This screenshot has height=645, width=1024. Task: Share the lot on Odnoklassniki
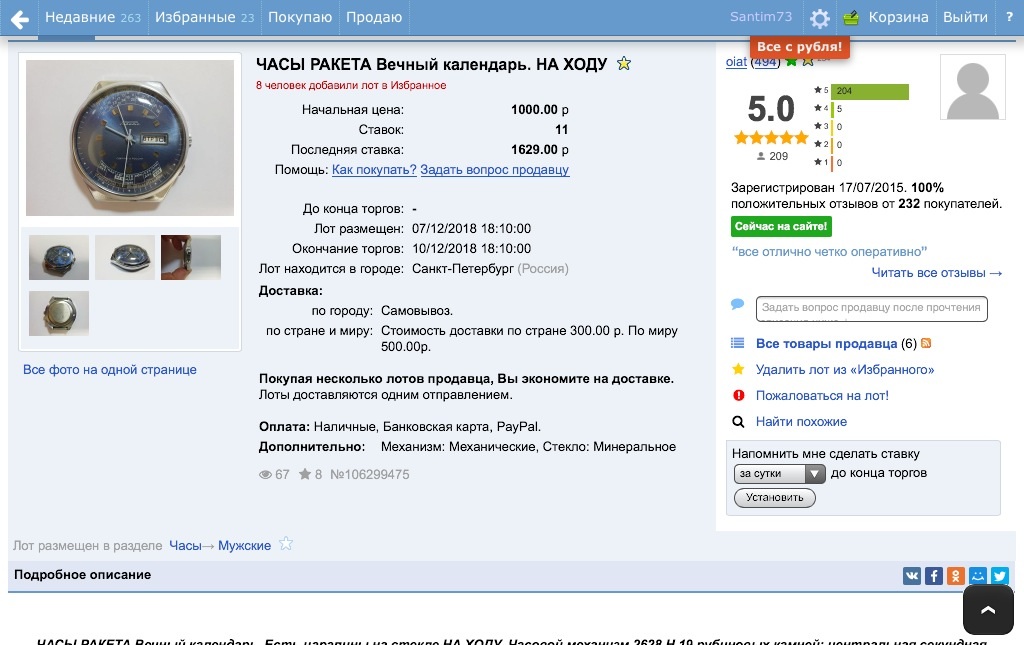pos(956,576)
